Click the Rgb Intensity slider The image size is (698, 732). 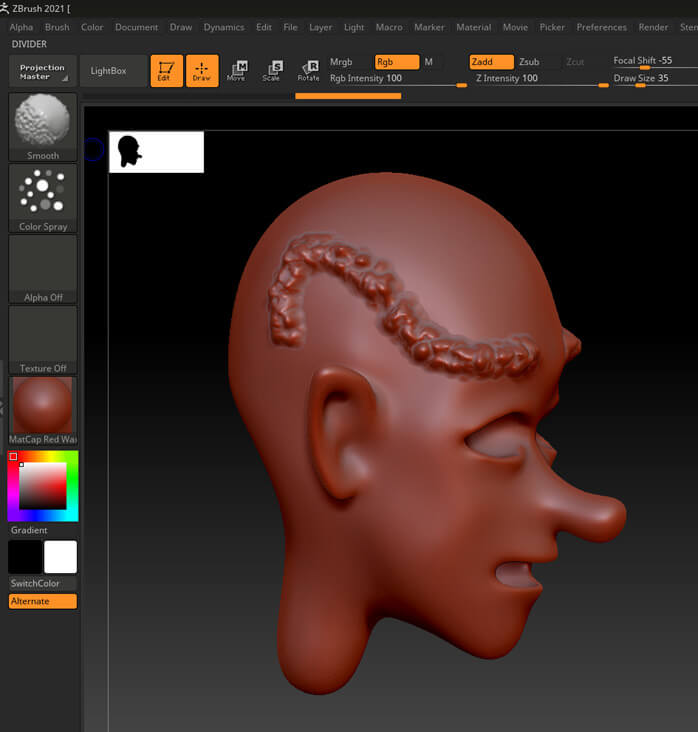point(397,80)
